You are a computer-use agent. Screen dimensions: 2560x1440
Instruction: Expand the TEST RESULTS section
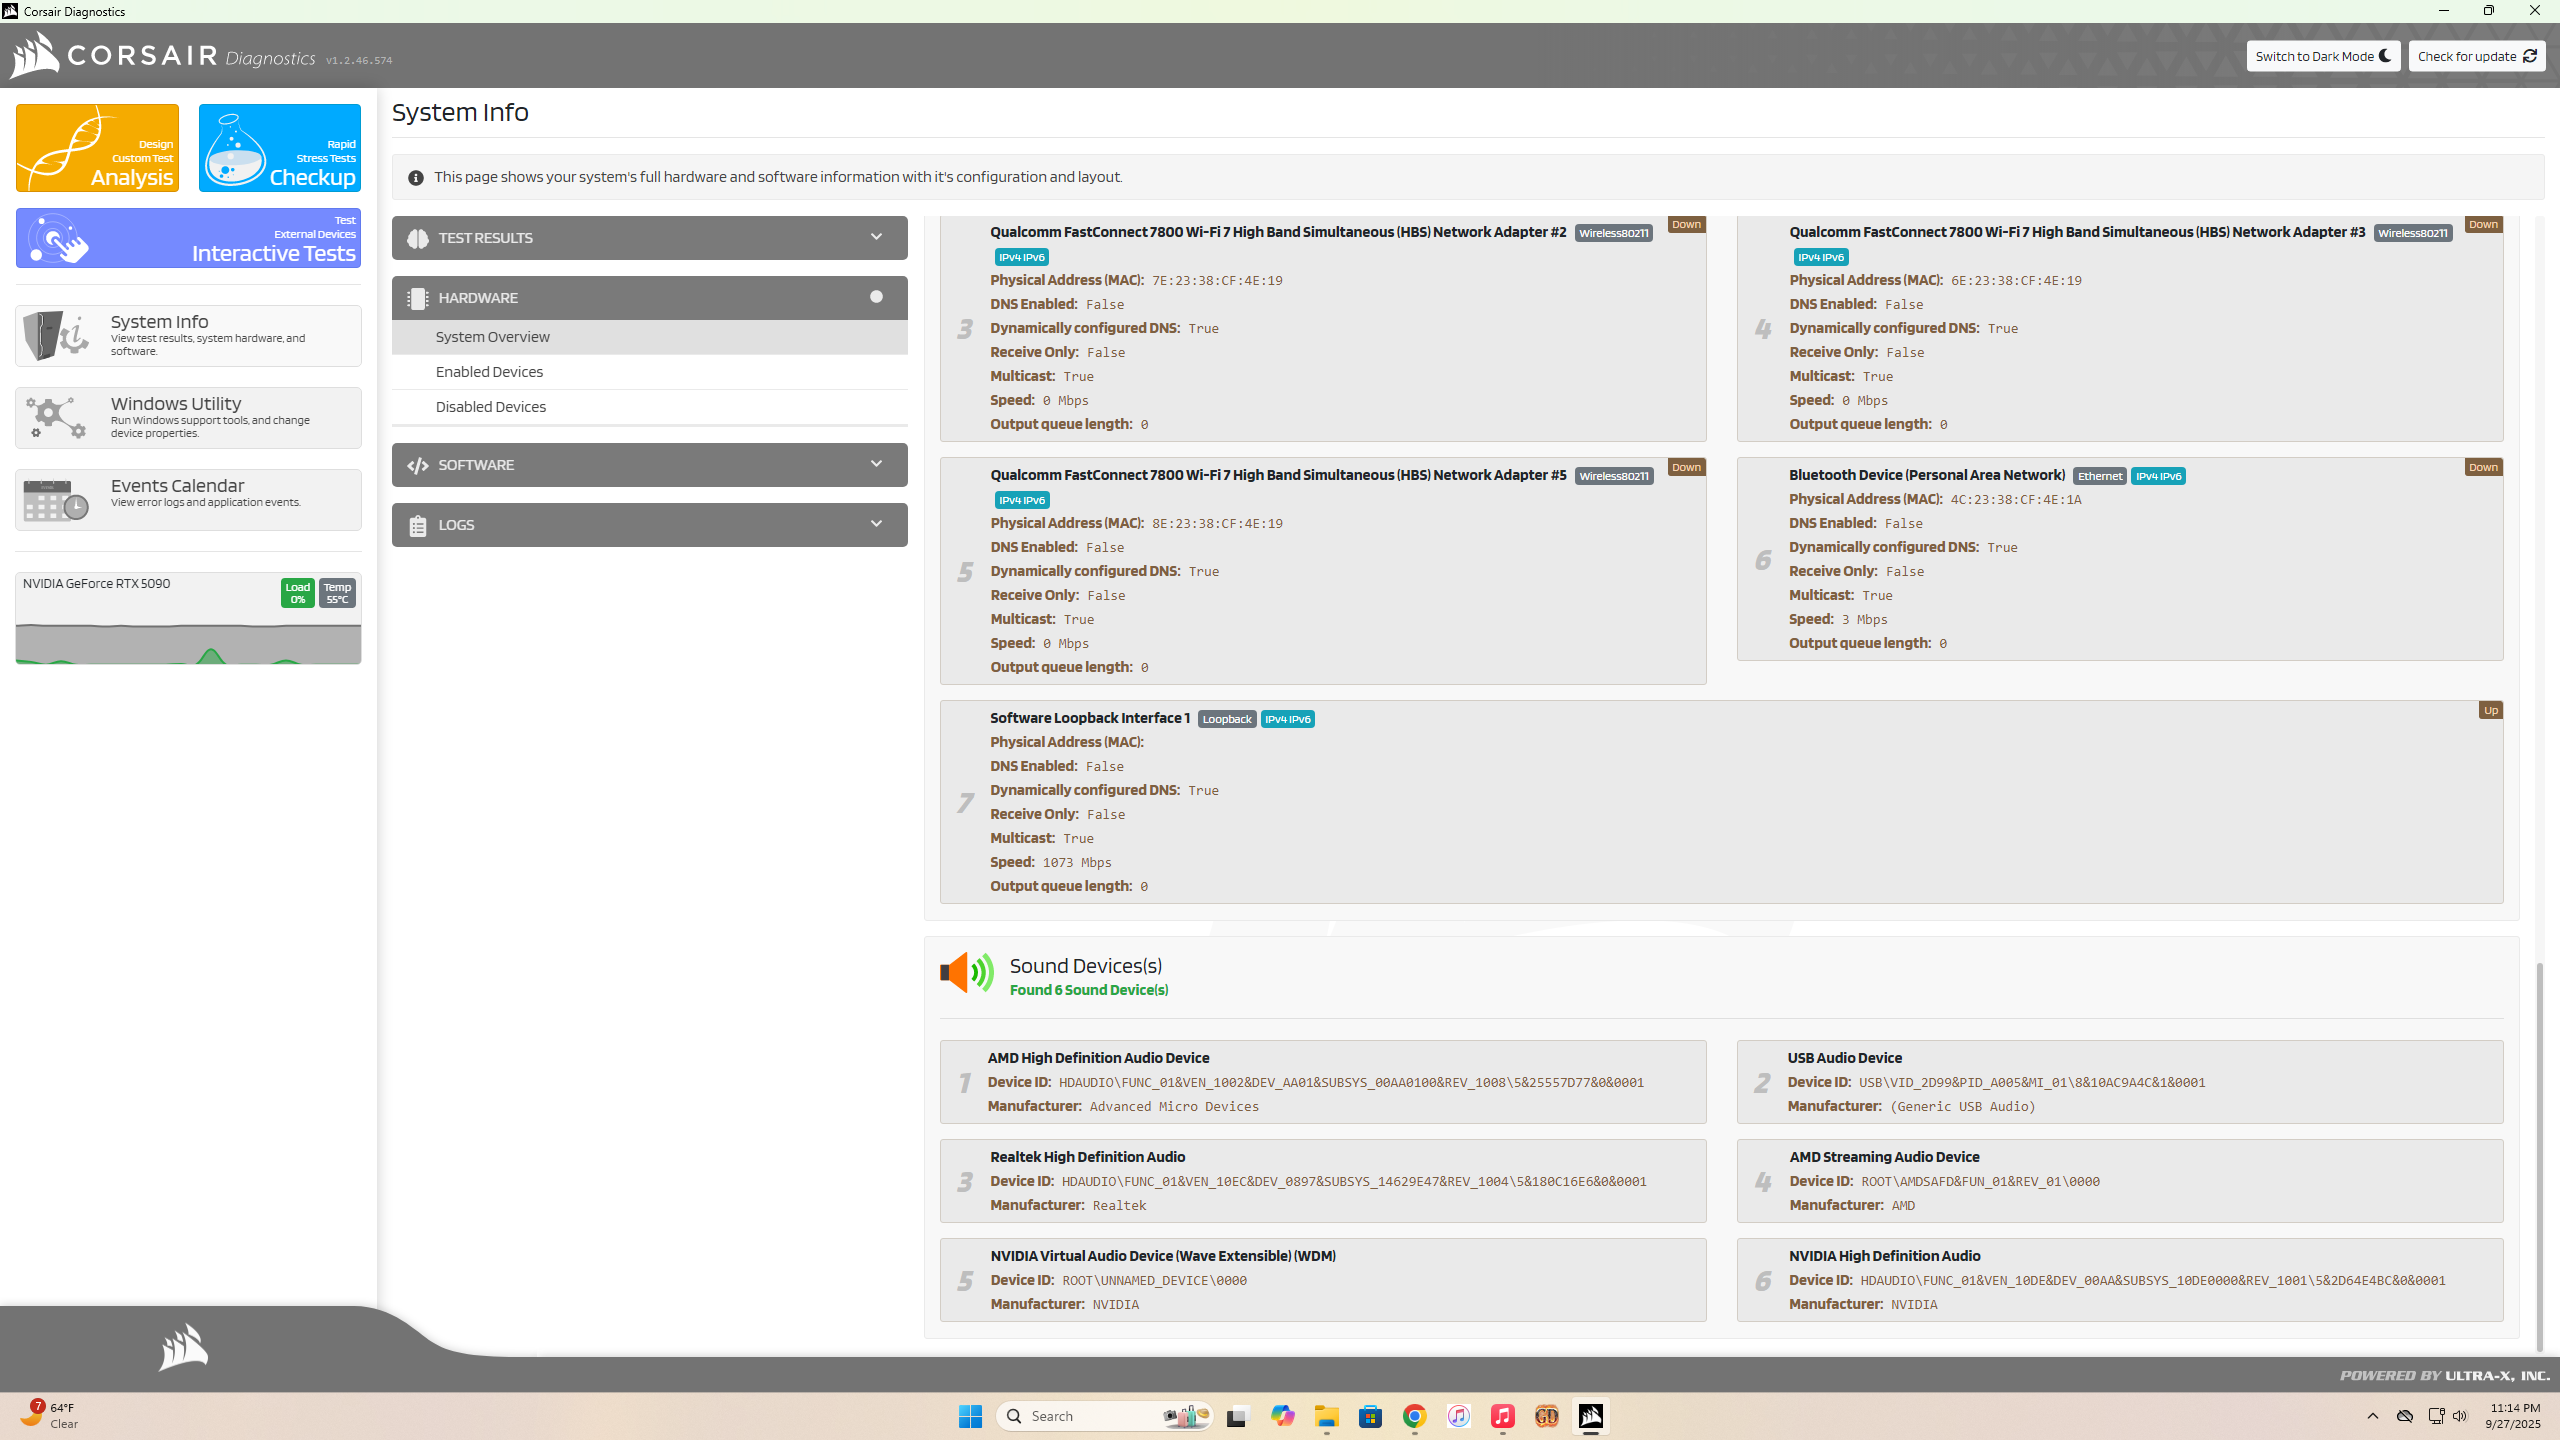click(x=876, y=238)
